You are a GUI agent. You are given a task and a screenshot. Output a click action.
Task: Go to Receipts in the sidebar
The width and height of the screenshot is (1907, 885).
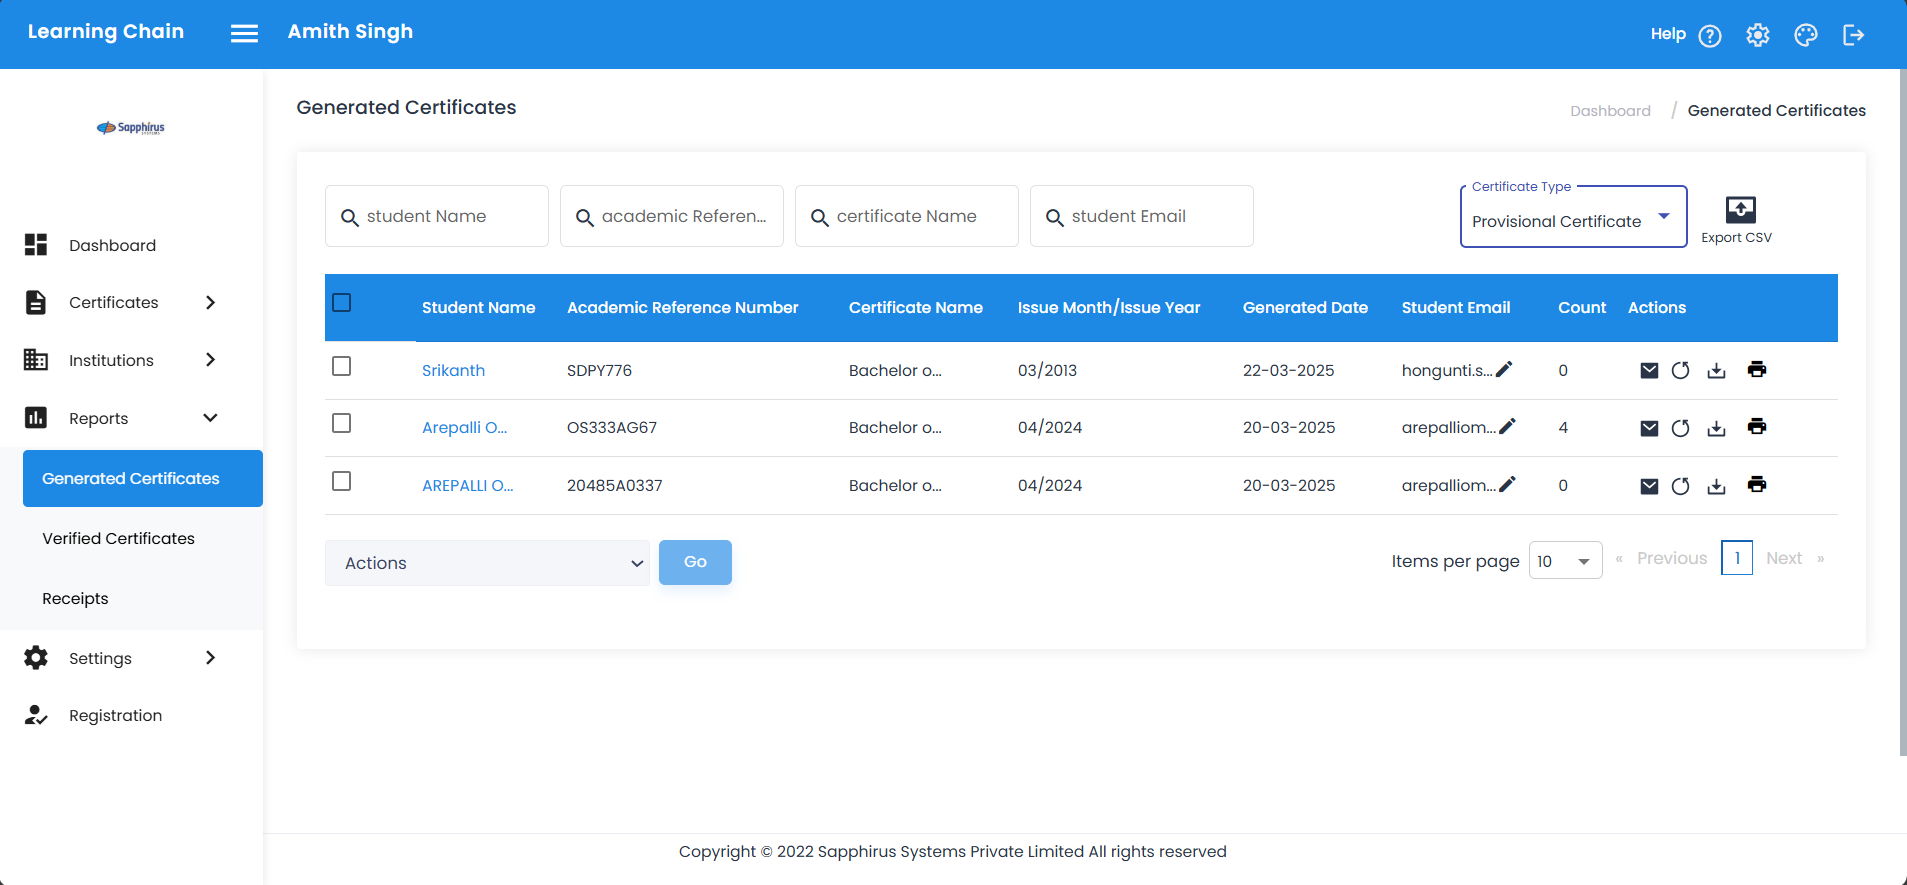coord(75,599)
